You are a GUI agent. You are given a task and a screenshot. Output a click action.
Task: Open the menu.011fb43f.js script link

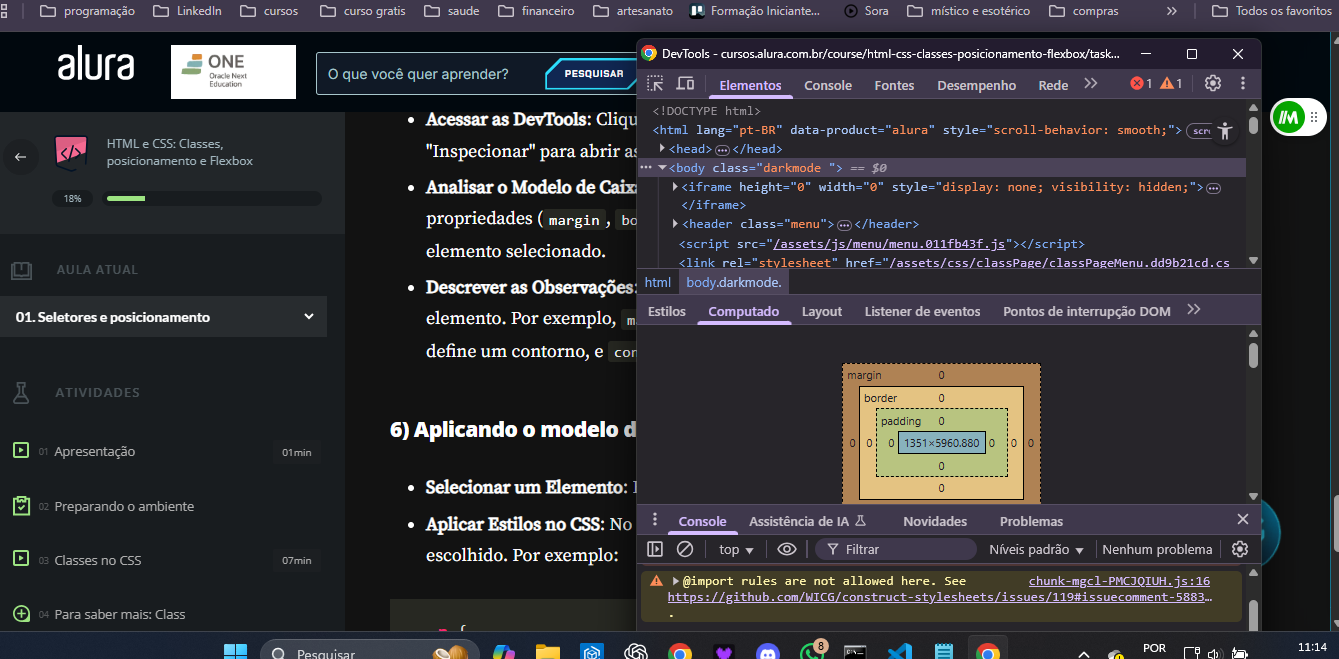tap(890, 243)
